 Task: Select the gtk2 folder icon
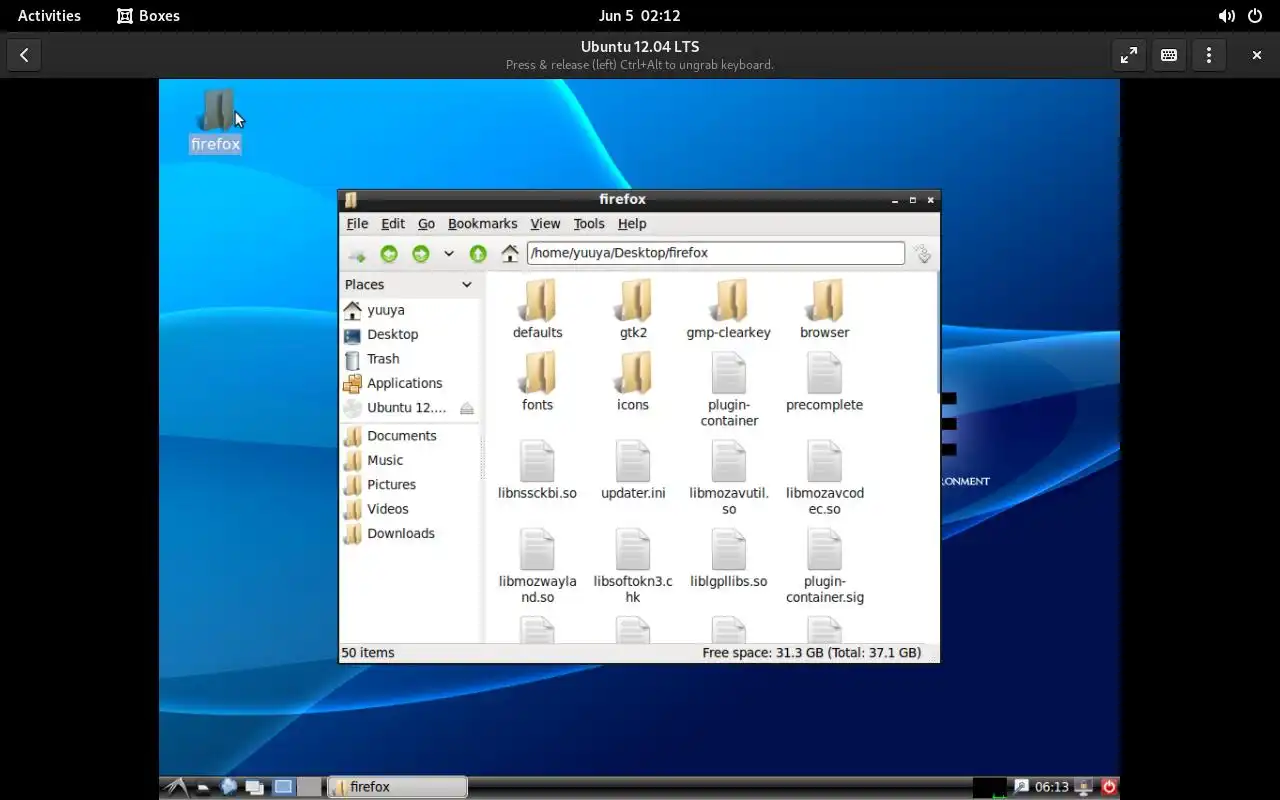634,300
